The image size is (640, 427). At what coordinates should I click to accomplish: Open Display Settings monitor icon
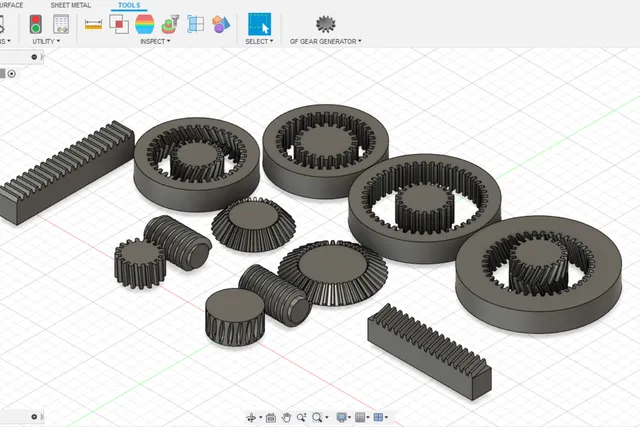pyautogui.click(x=341, y=417)
